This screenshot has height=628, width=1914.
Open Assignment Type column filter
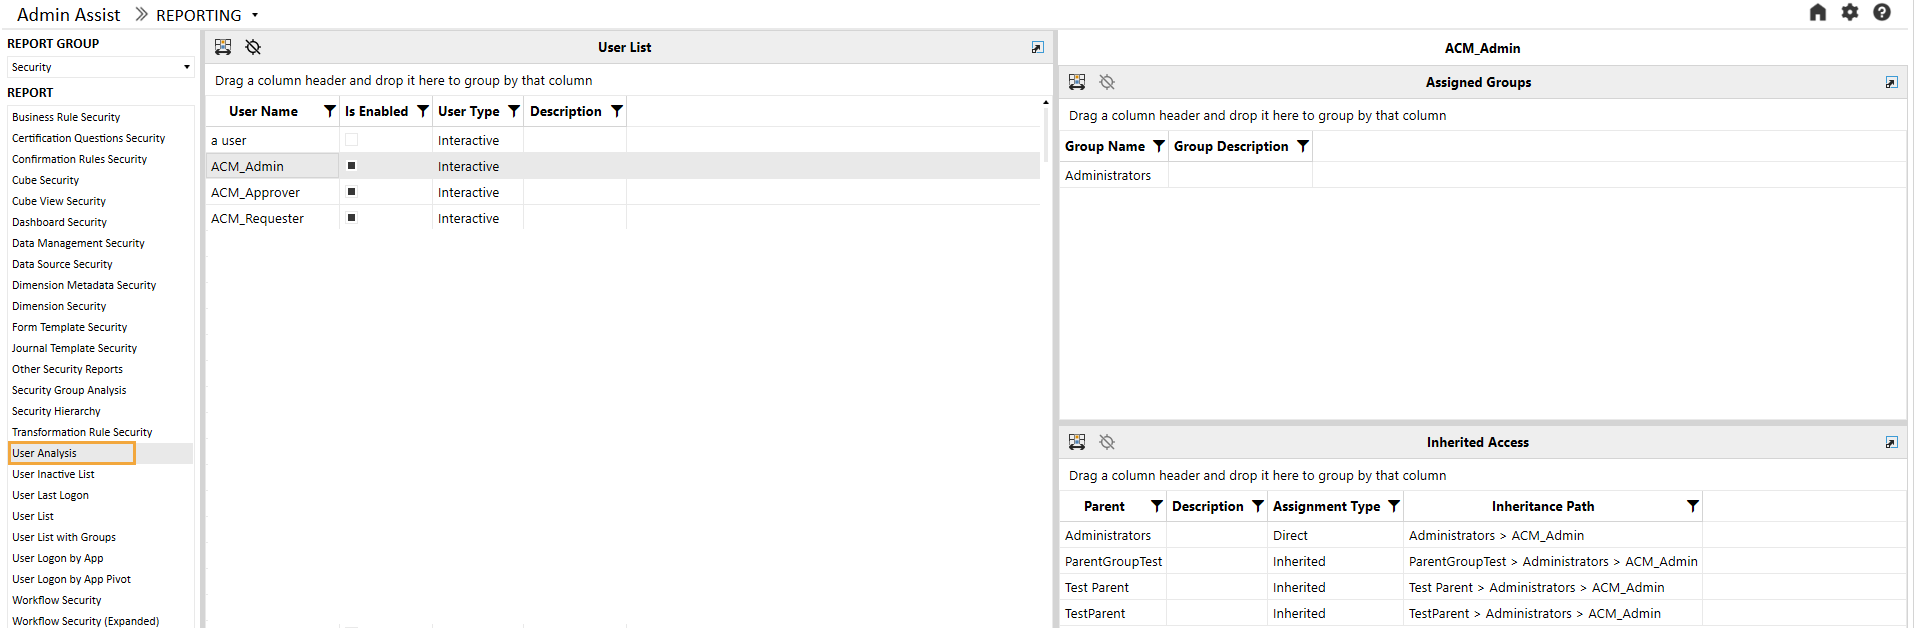tap(1394, 506)
